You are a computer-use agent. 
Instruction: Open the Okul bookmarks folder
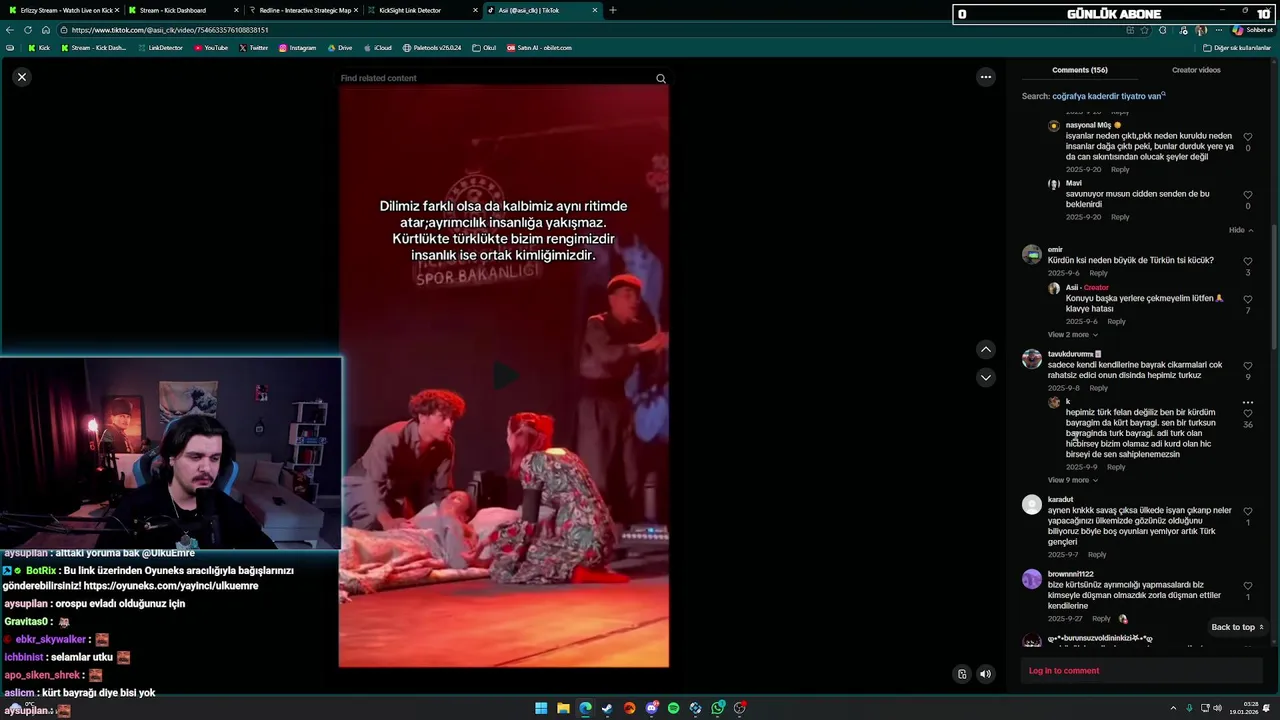pos(484,48)
